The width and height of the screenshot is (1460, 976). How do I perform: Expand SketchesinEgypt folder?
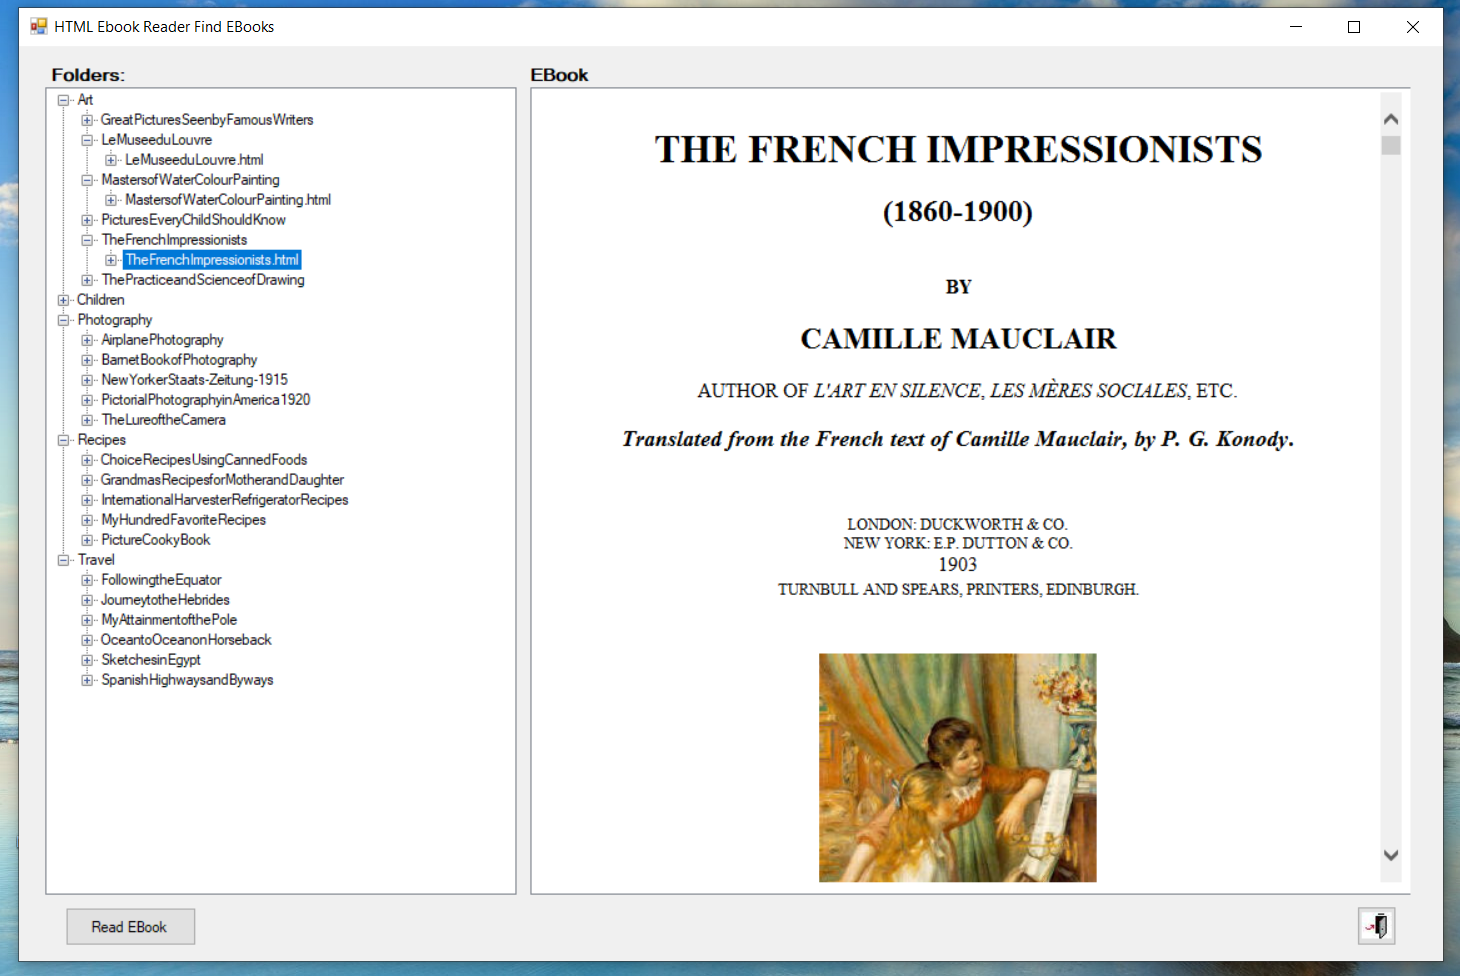coord(87,660)
